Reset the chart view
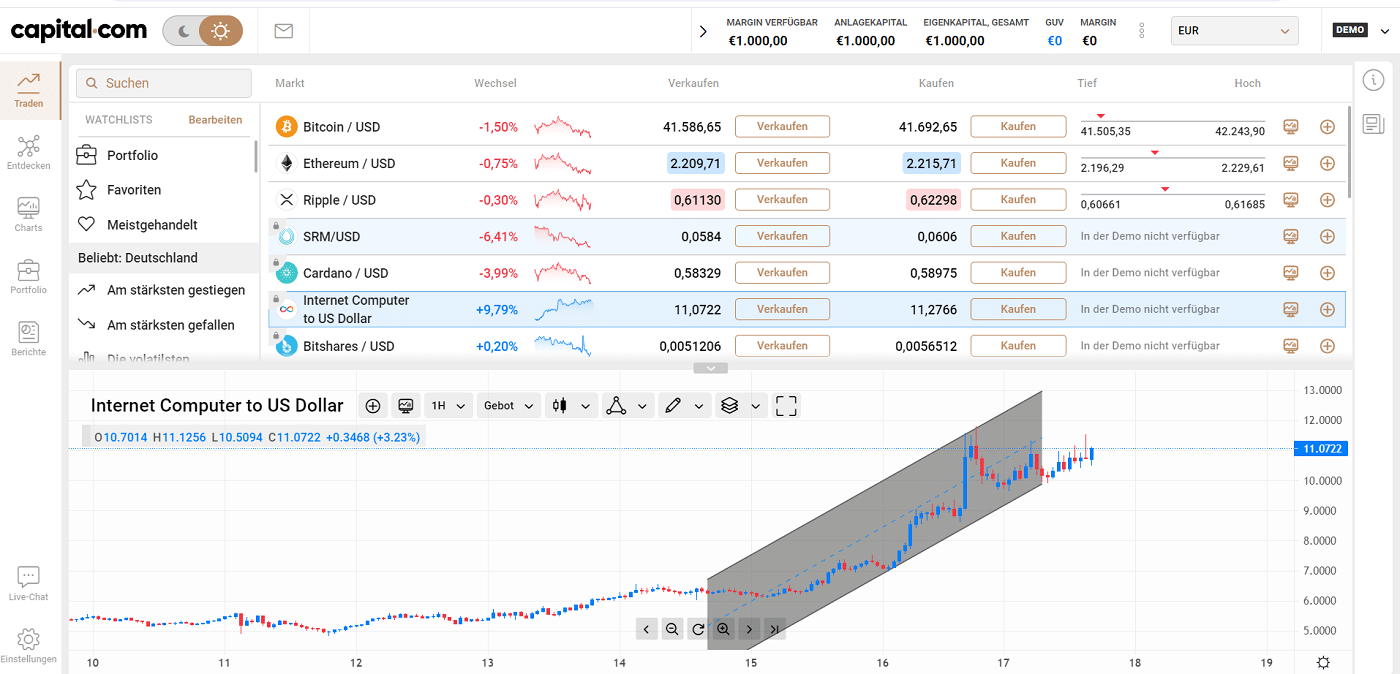The width and height of the screenshot is (1400, 674). [x=698, y=629]
